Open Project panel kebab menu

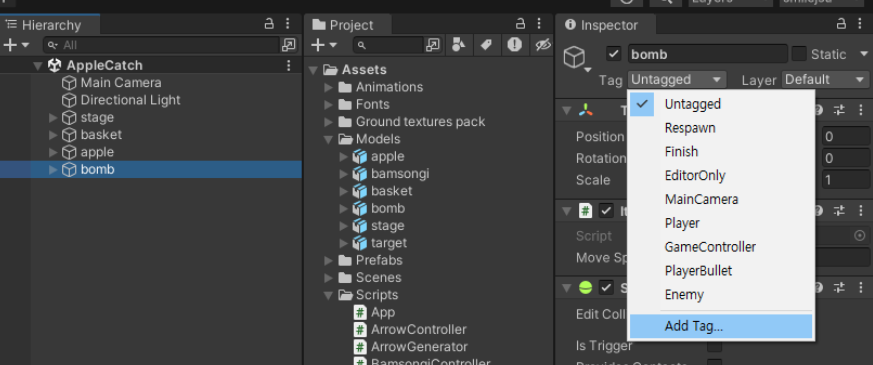click(540, 24)
